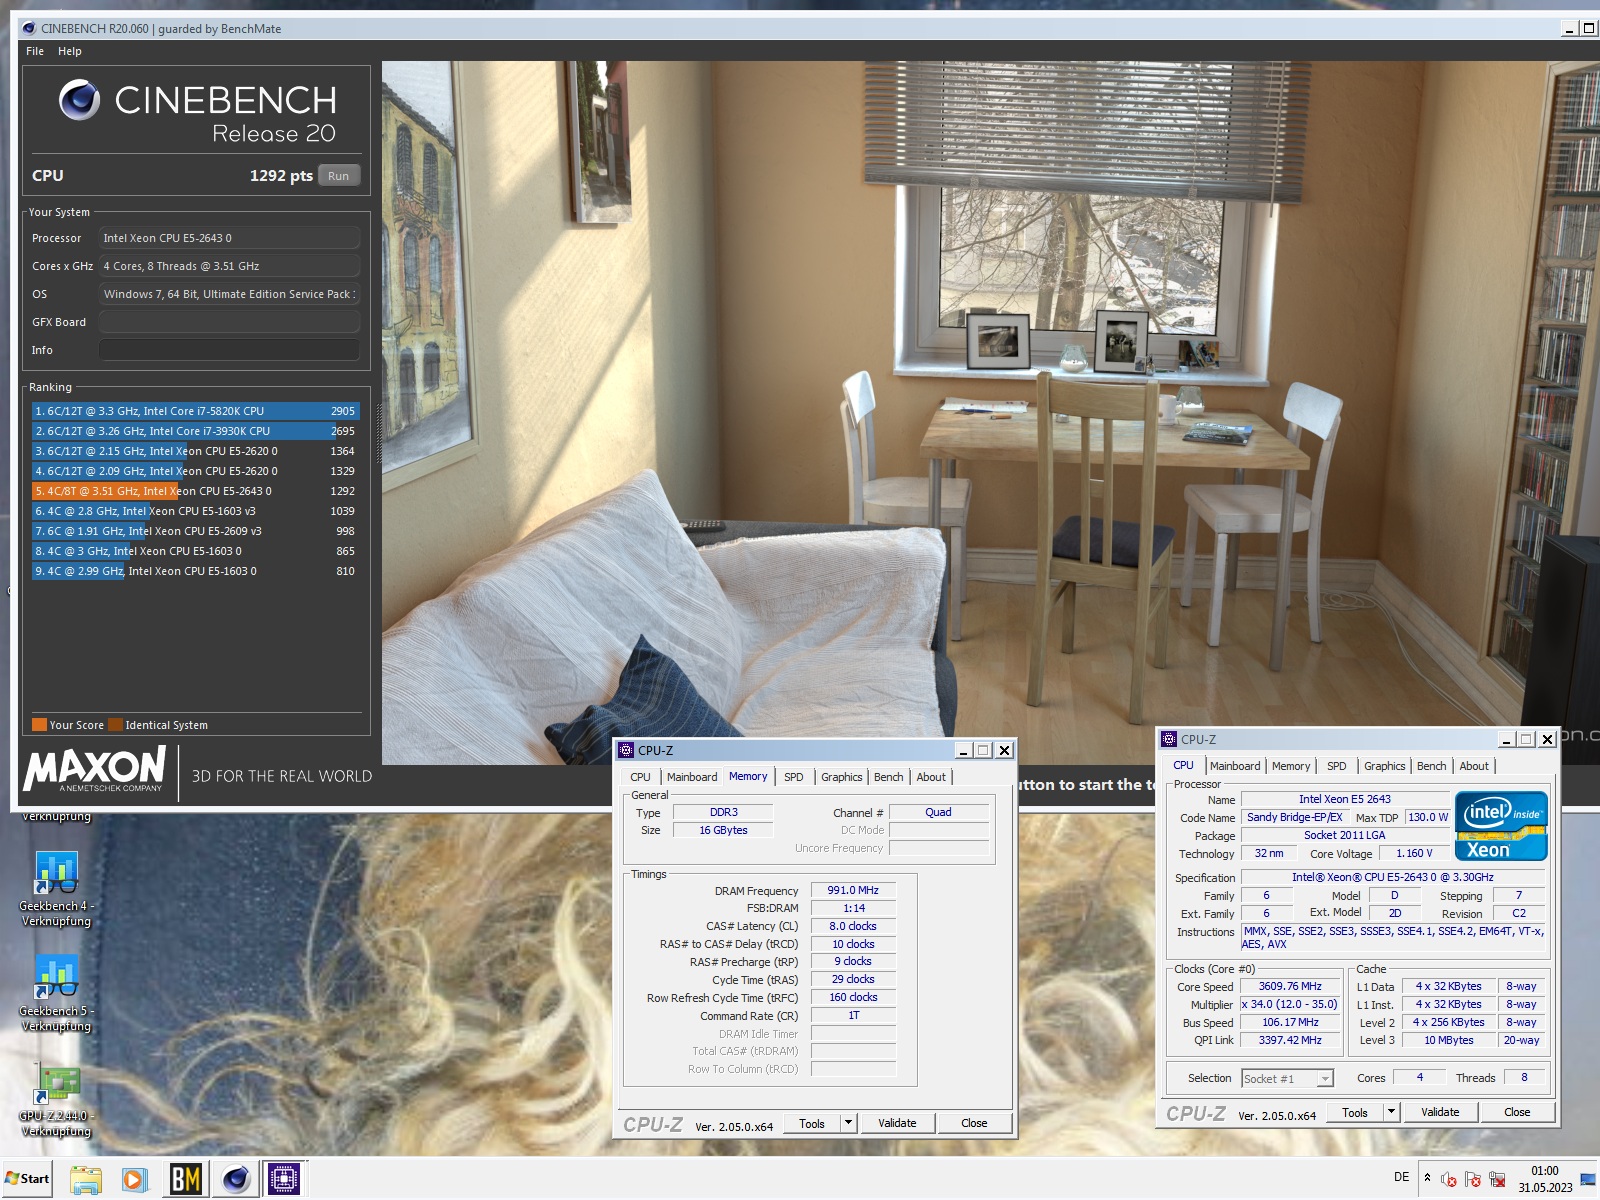Click the DRAM Frequency 991.0 MHz value
This screenshot has width=1600, height=1200.
[x=853, y=891]
